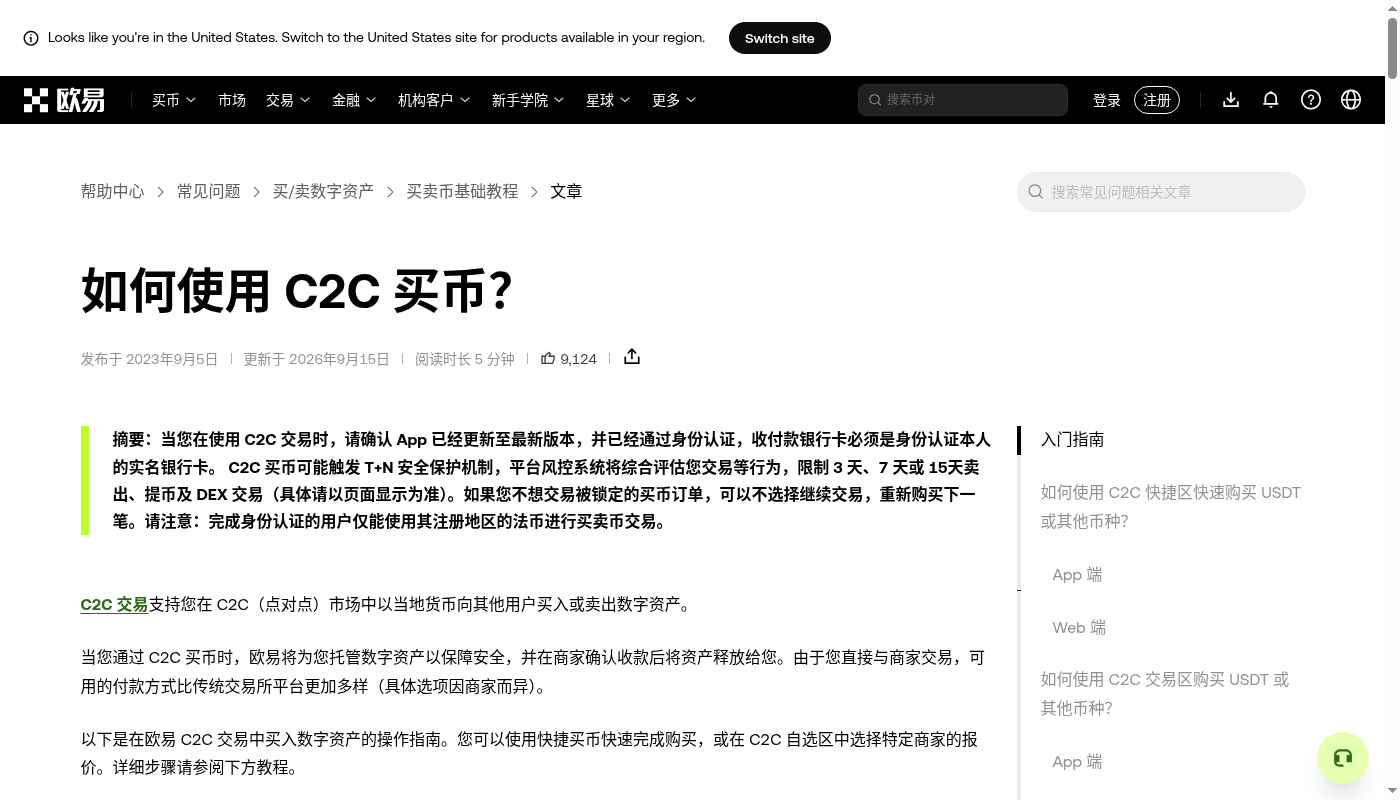Jump to 如何使用 C2C 快捷区快速购买 USDT section
The width and height of the screenshot is (1400, 800).
(1171, 507)
